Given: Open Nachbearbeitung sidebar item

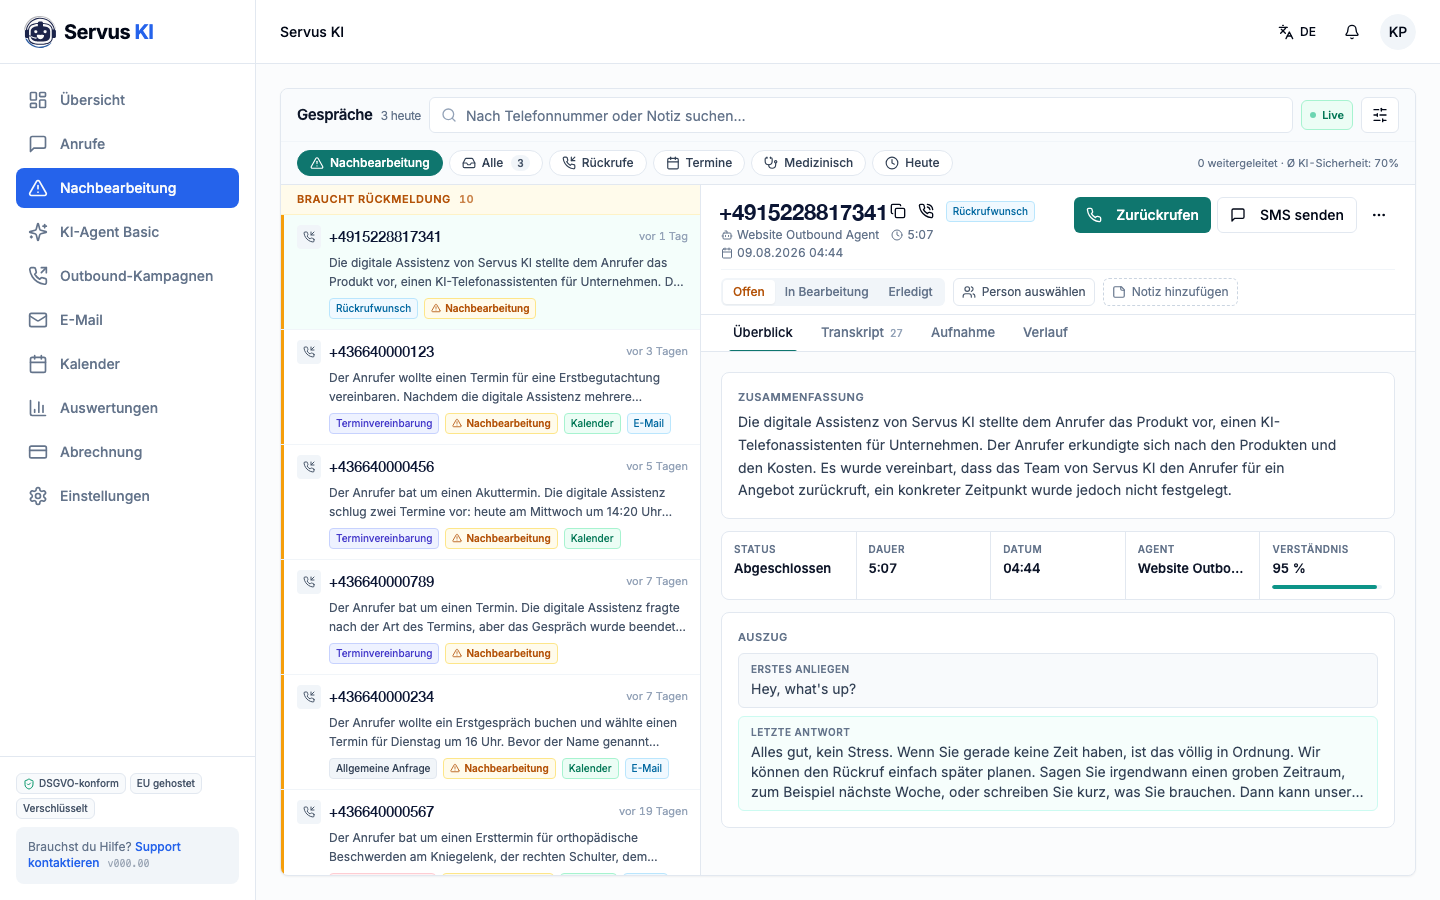Looking at the screenshot, I should pyautogui.click(x=127, y=188).
